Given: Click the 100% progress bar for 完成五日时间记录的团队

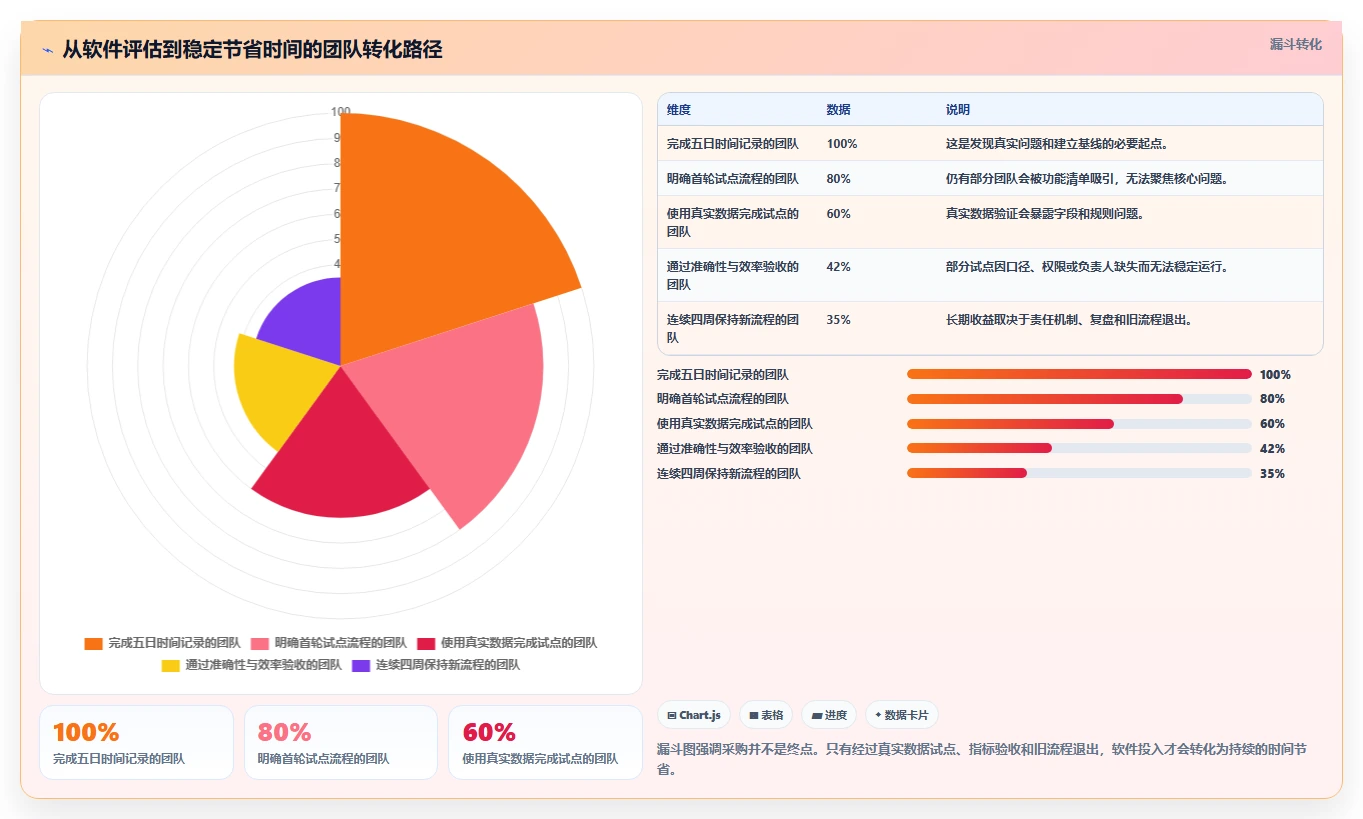Looking at the screenshot, I should pyautogui.click(x=1079, y=374).
